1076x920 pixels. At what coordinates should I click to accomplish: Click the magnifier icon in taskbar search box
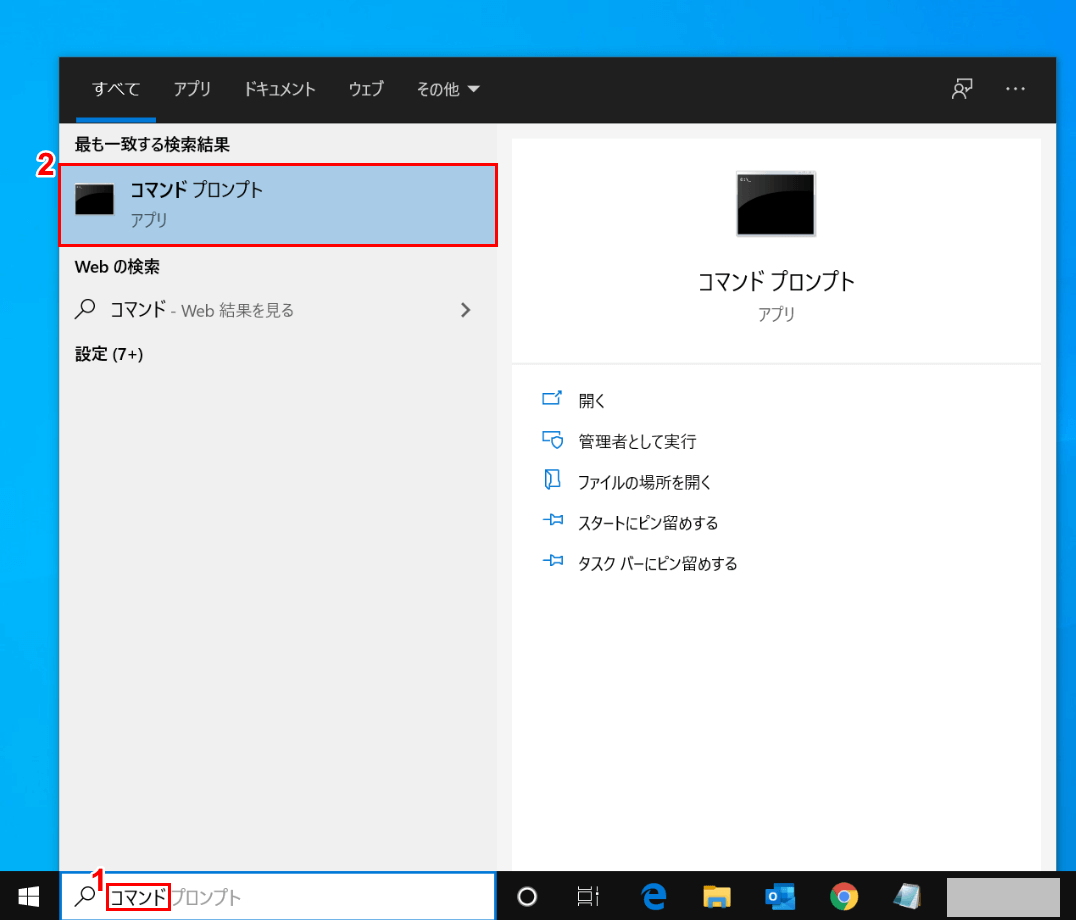85,895
